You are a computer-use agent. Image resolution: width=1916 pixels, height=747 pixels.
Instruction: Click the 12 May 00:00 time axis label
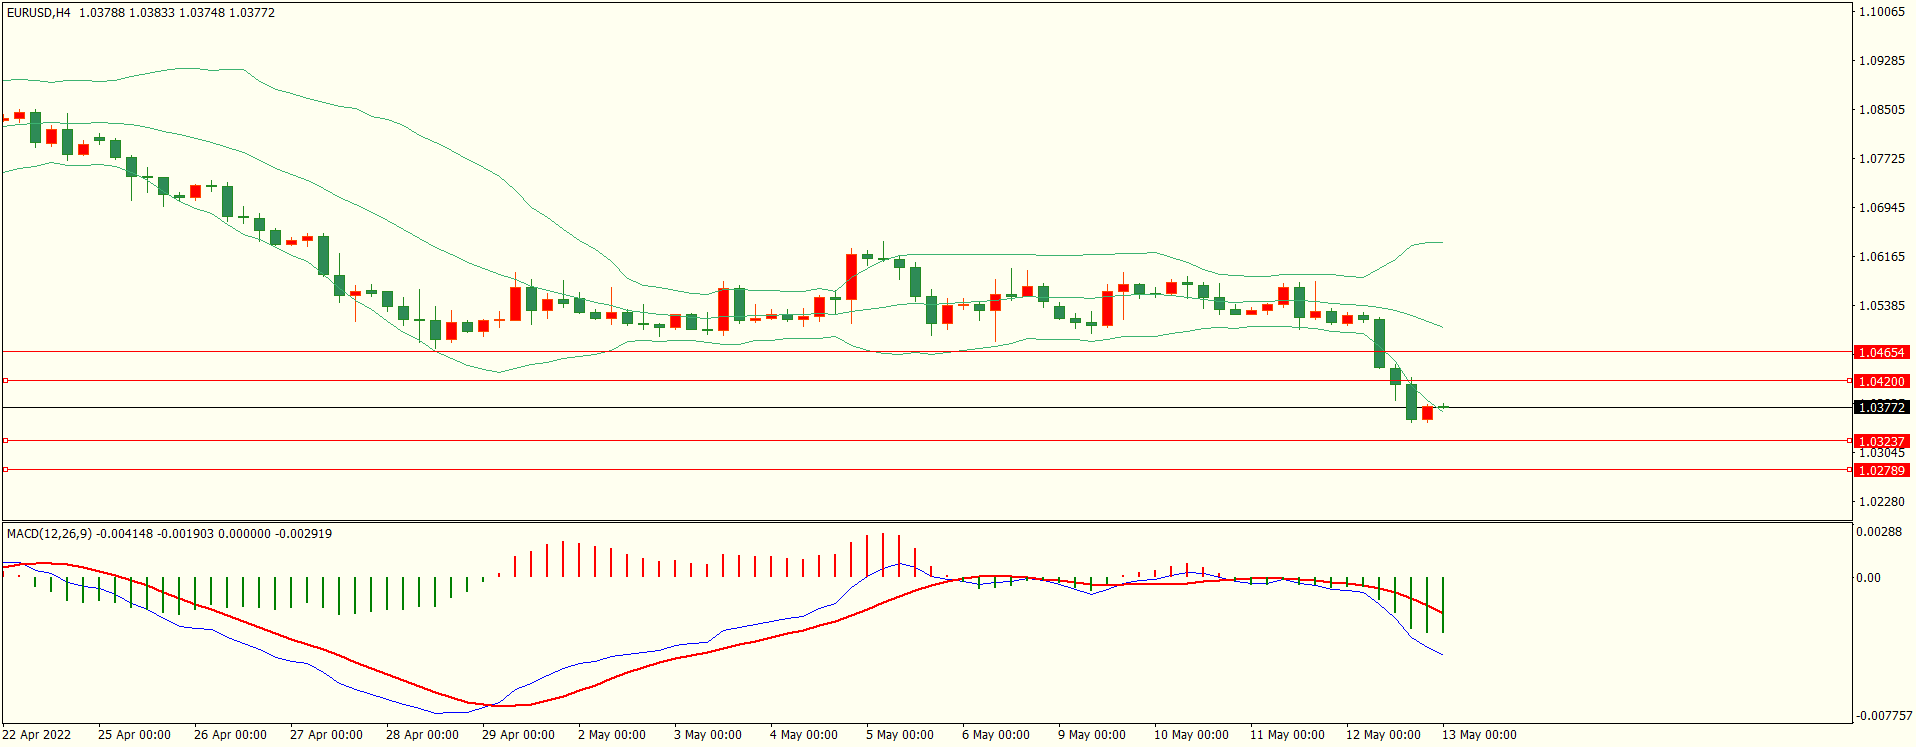1383,735
